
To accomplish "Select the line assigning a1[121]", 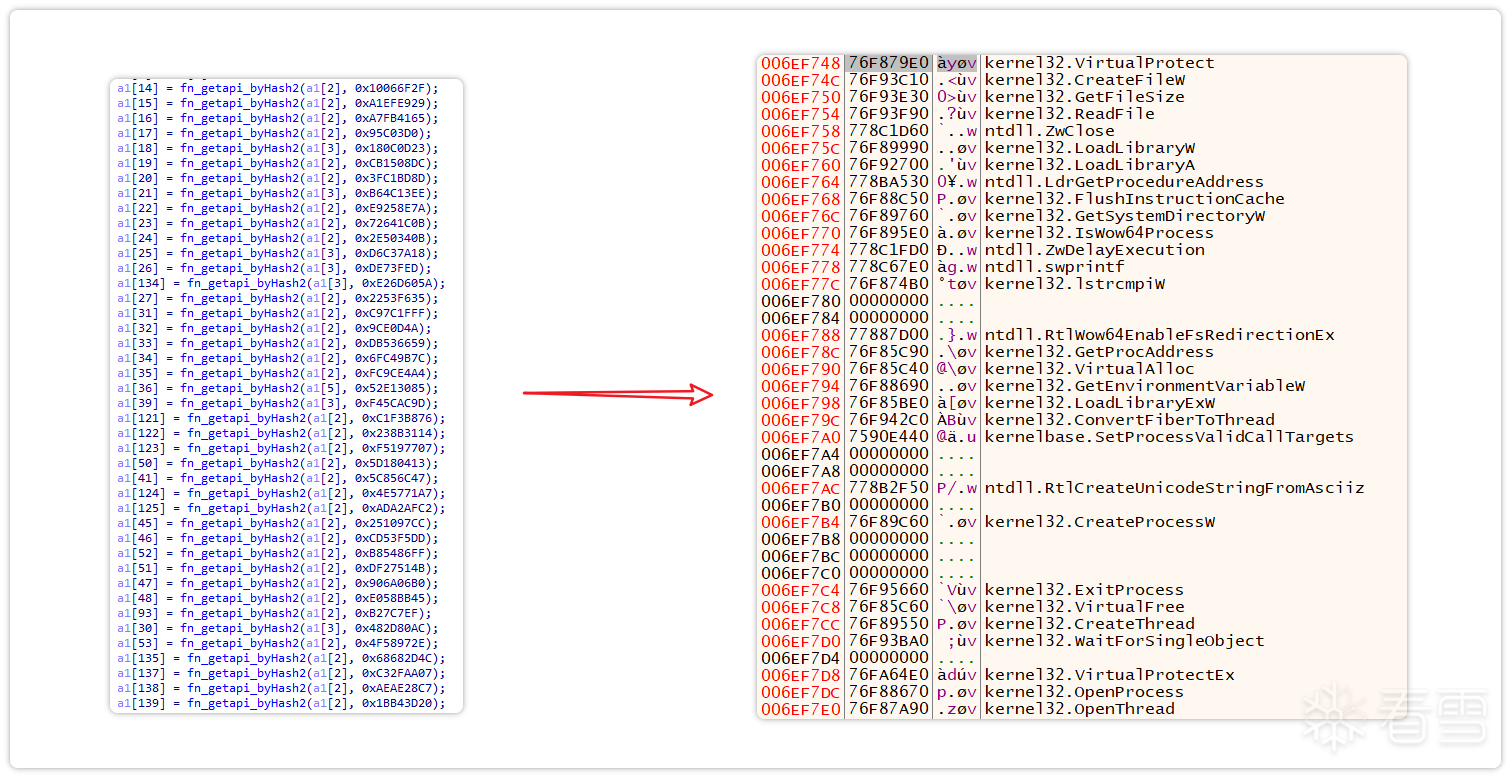I will [281, 418].
